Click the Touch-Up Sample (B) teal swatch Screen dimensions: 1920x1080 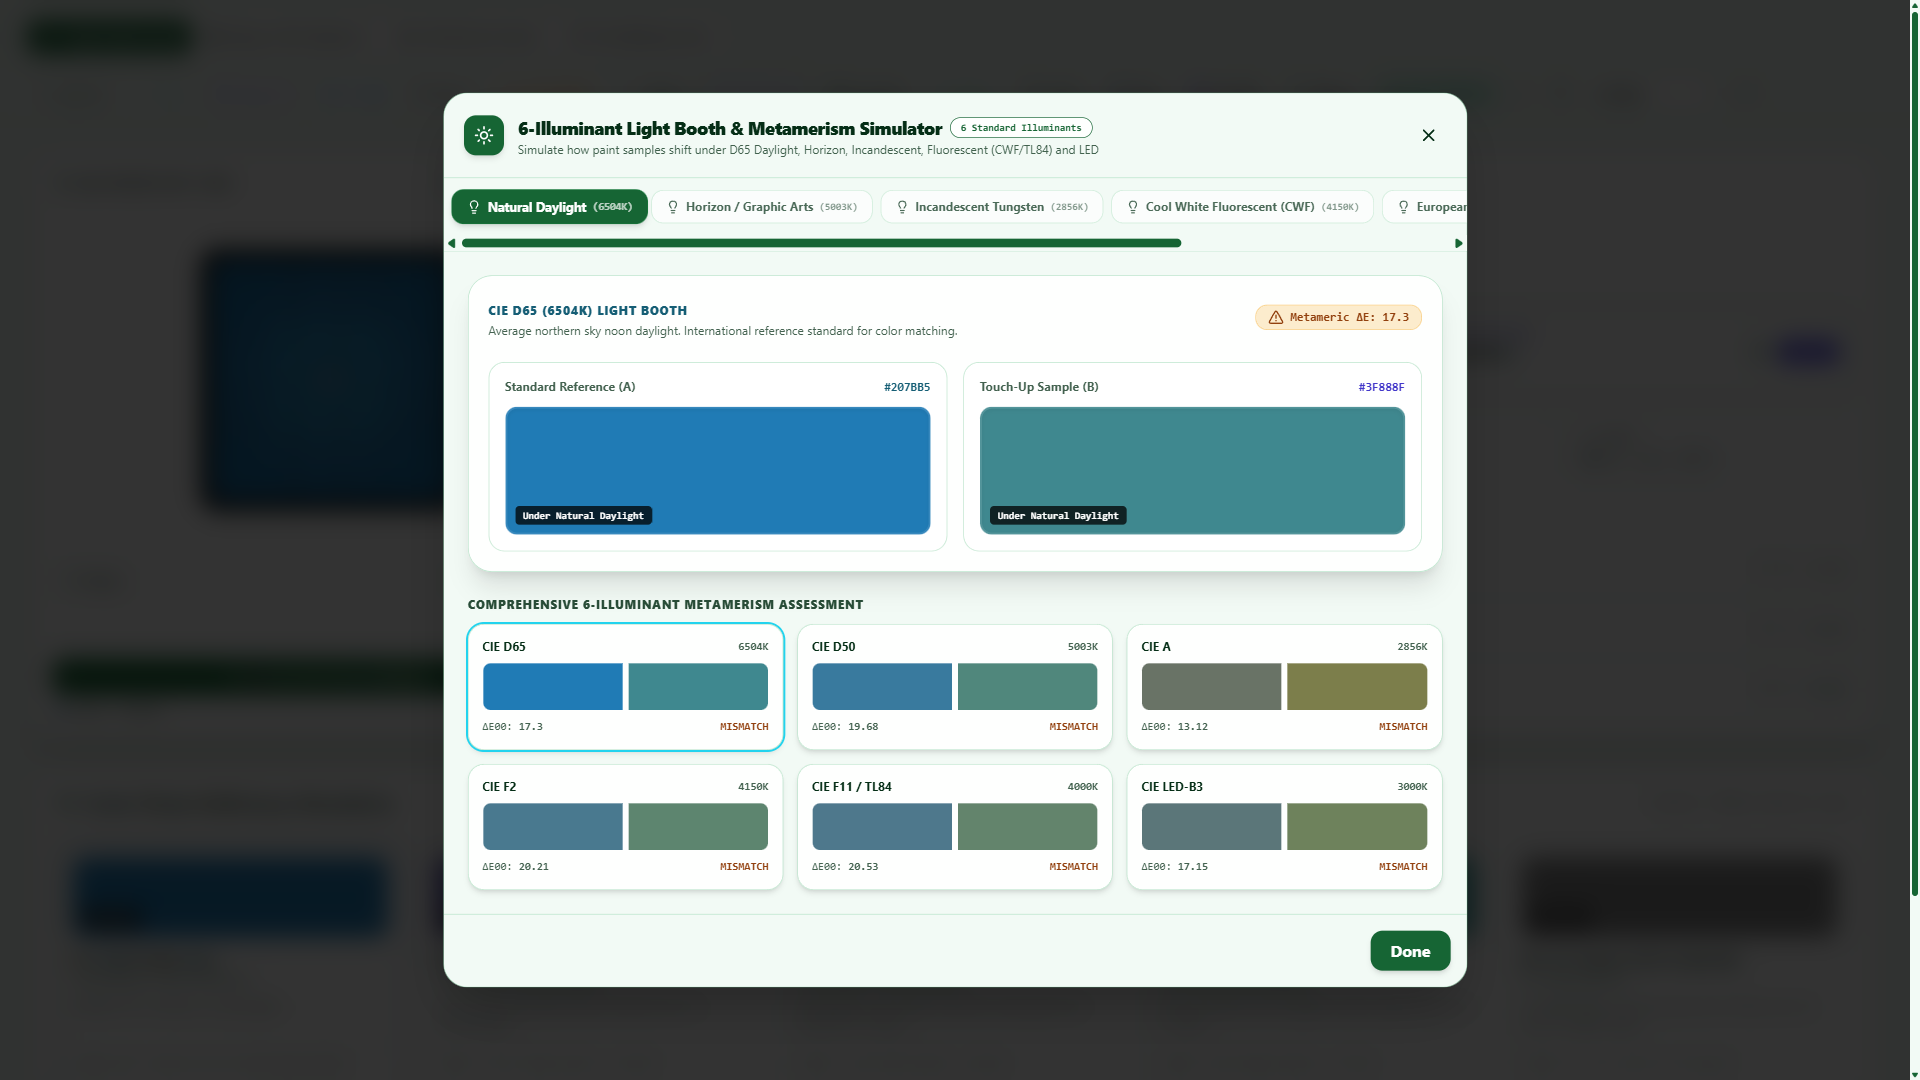pos(1192,471)
